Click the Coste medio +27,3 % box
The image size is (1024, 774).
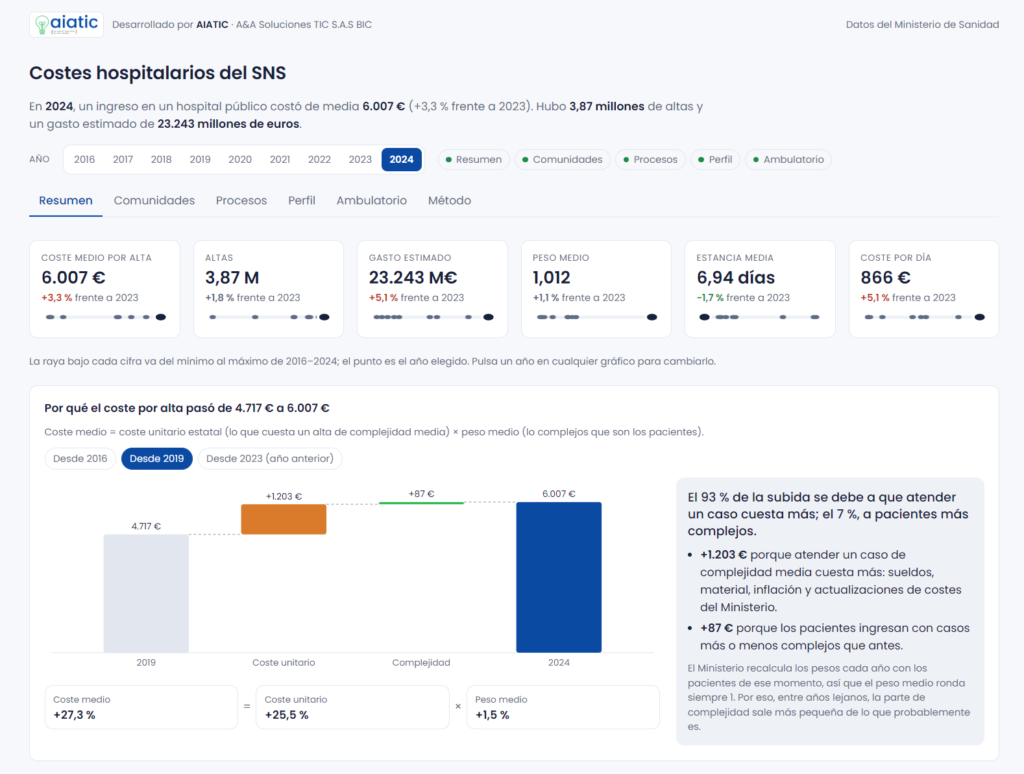pos(141,707)
